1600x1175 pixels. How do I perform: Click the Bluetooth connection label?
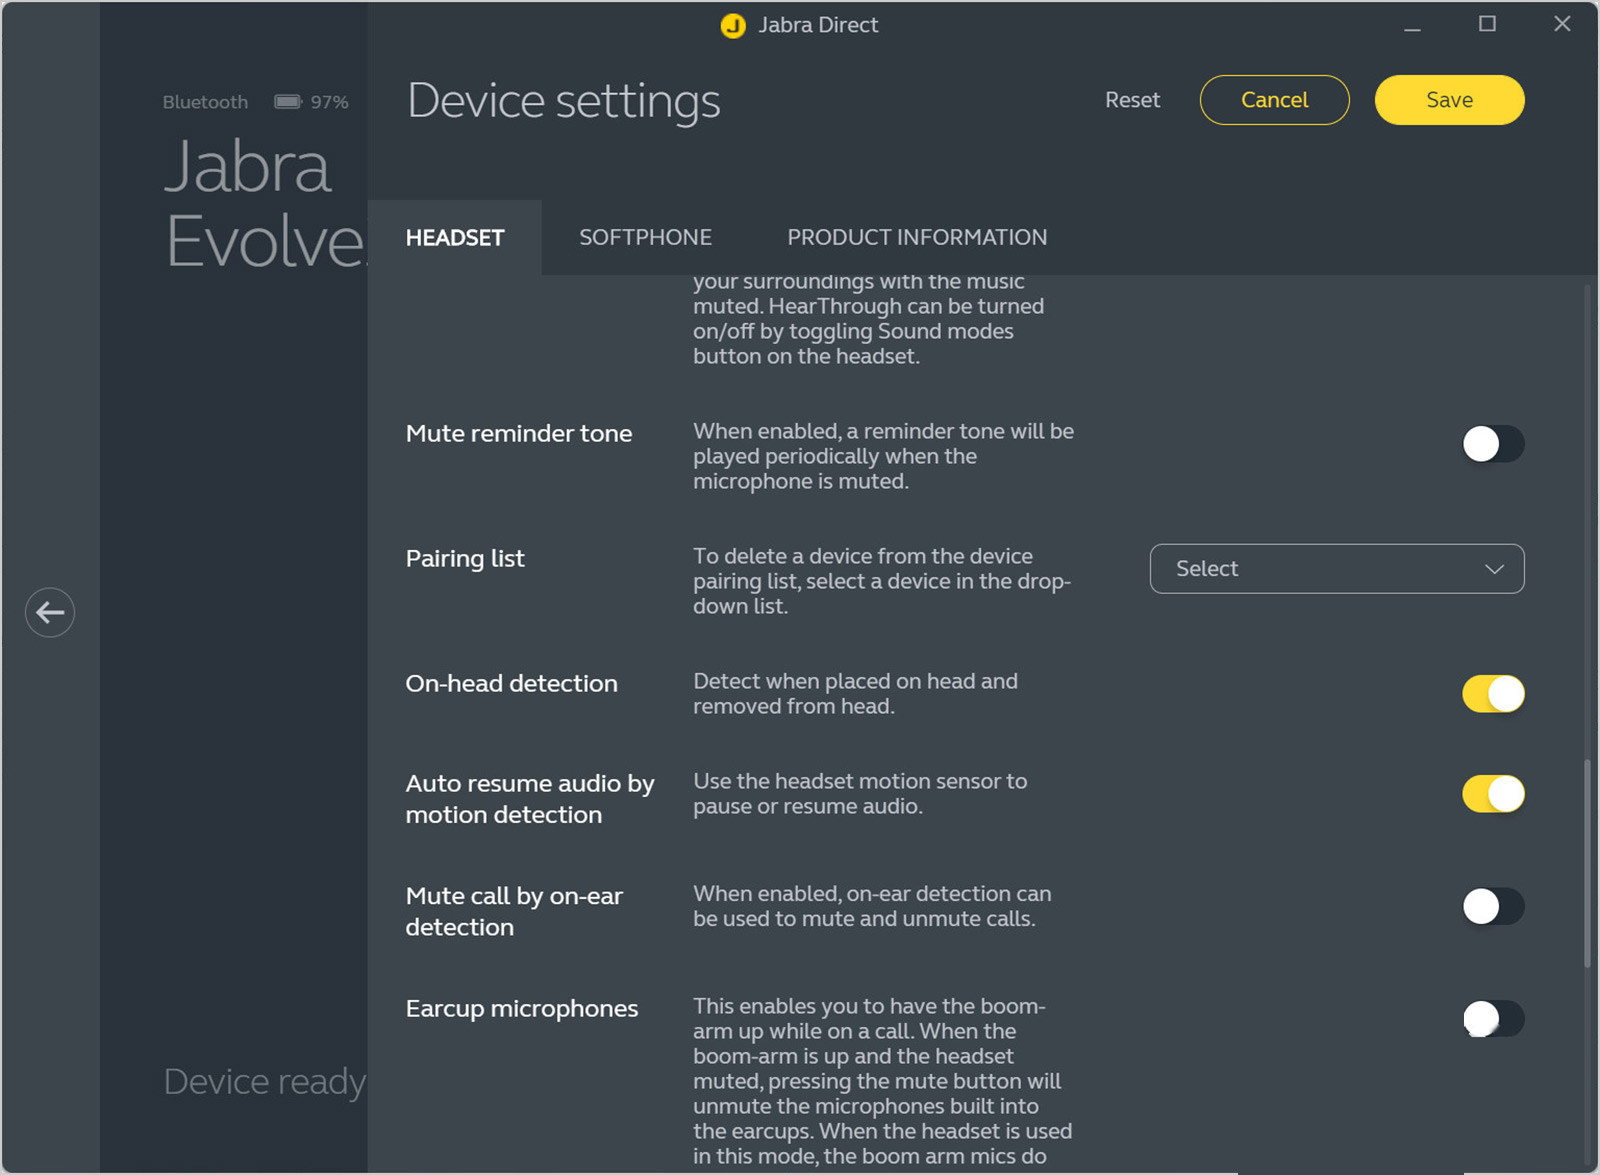pos(205,102)
